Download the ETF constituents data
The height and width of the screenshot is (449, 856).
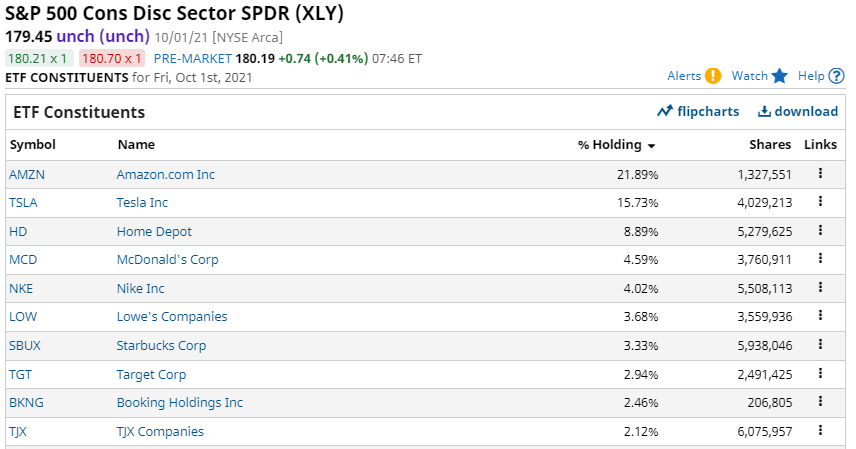[x=798, y=111]
